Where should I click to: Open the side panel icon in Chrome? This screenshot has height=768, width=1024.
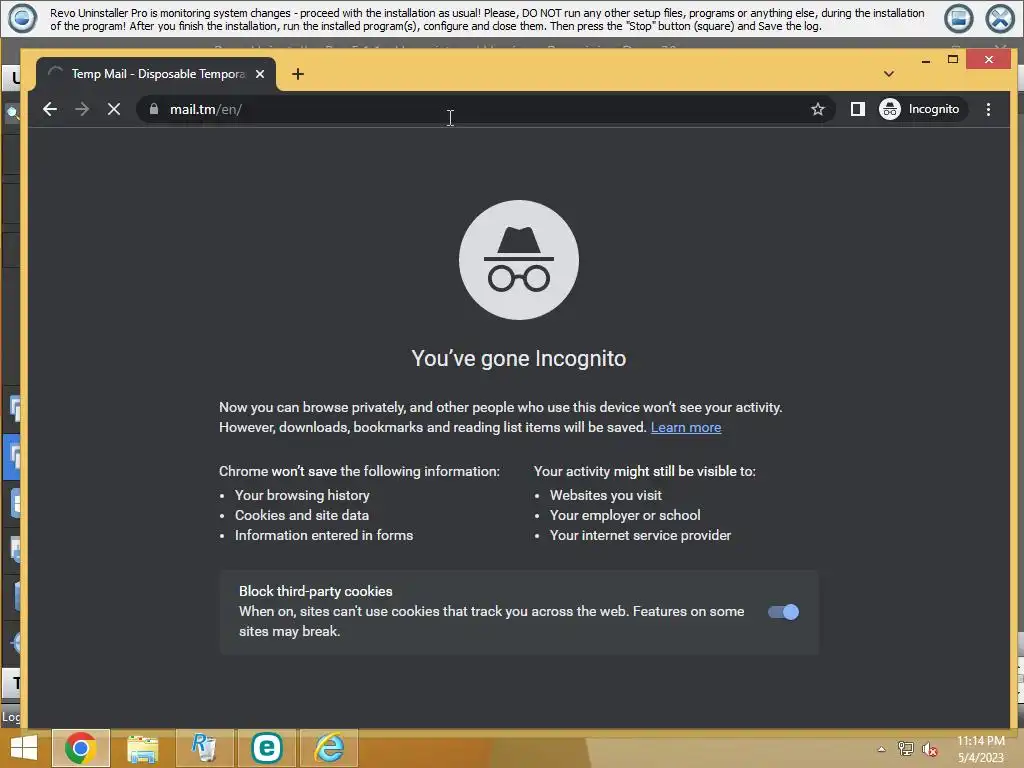pyautogui.click(x=857, y=109)
